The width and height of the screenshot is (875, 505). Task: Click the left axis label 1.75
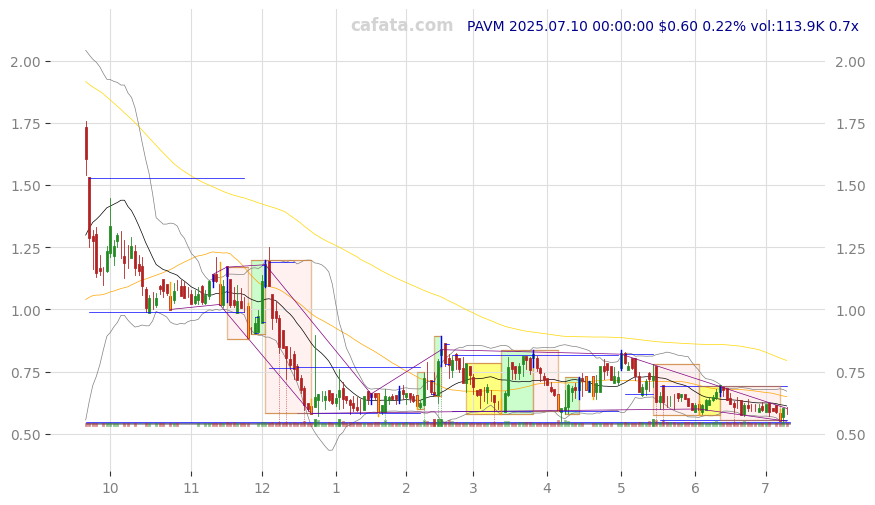pyautogui.click(x=26, y=124)
